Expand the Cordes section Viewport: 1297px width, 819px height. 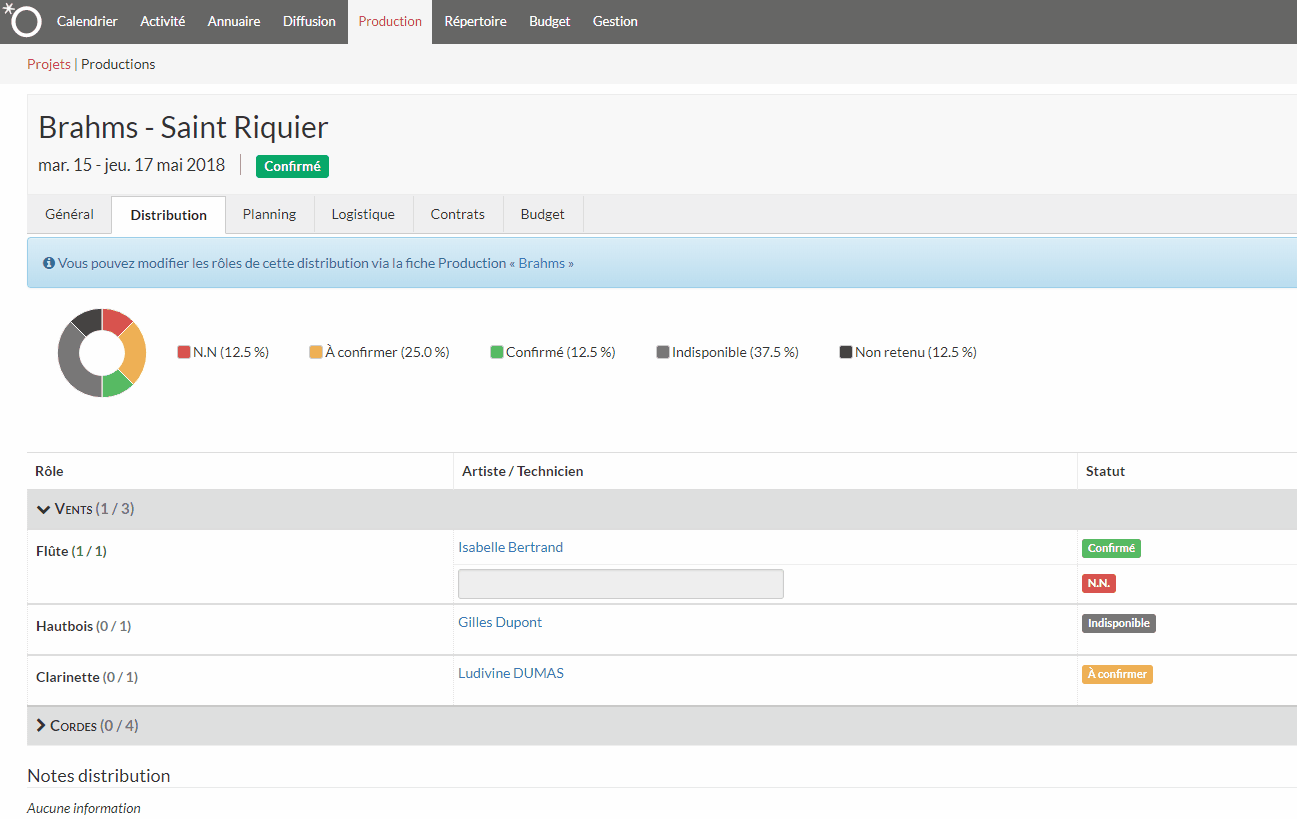[x=43, y=726]
